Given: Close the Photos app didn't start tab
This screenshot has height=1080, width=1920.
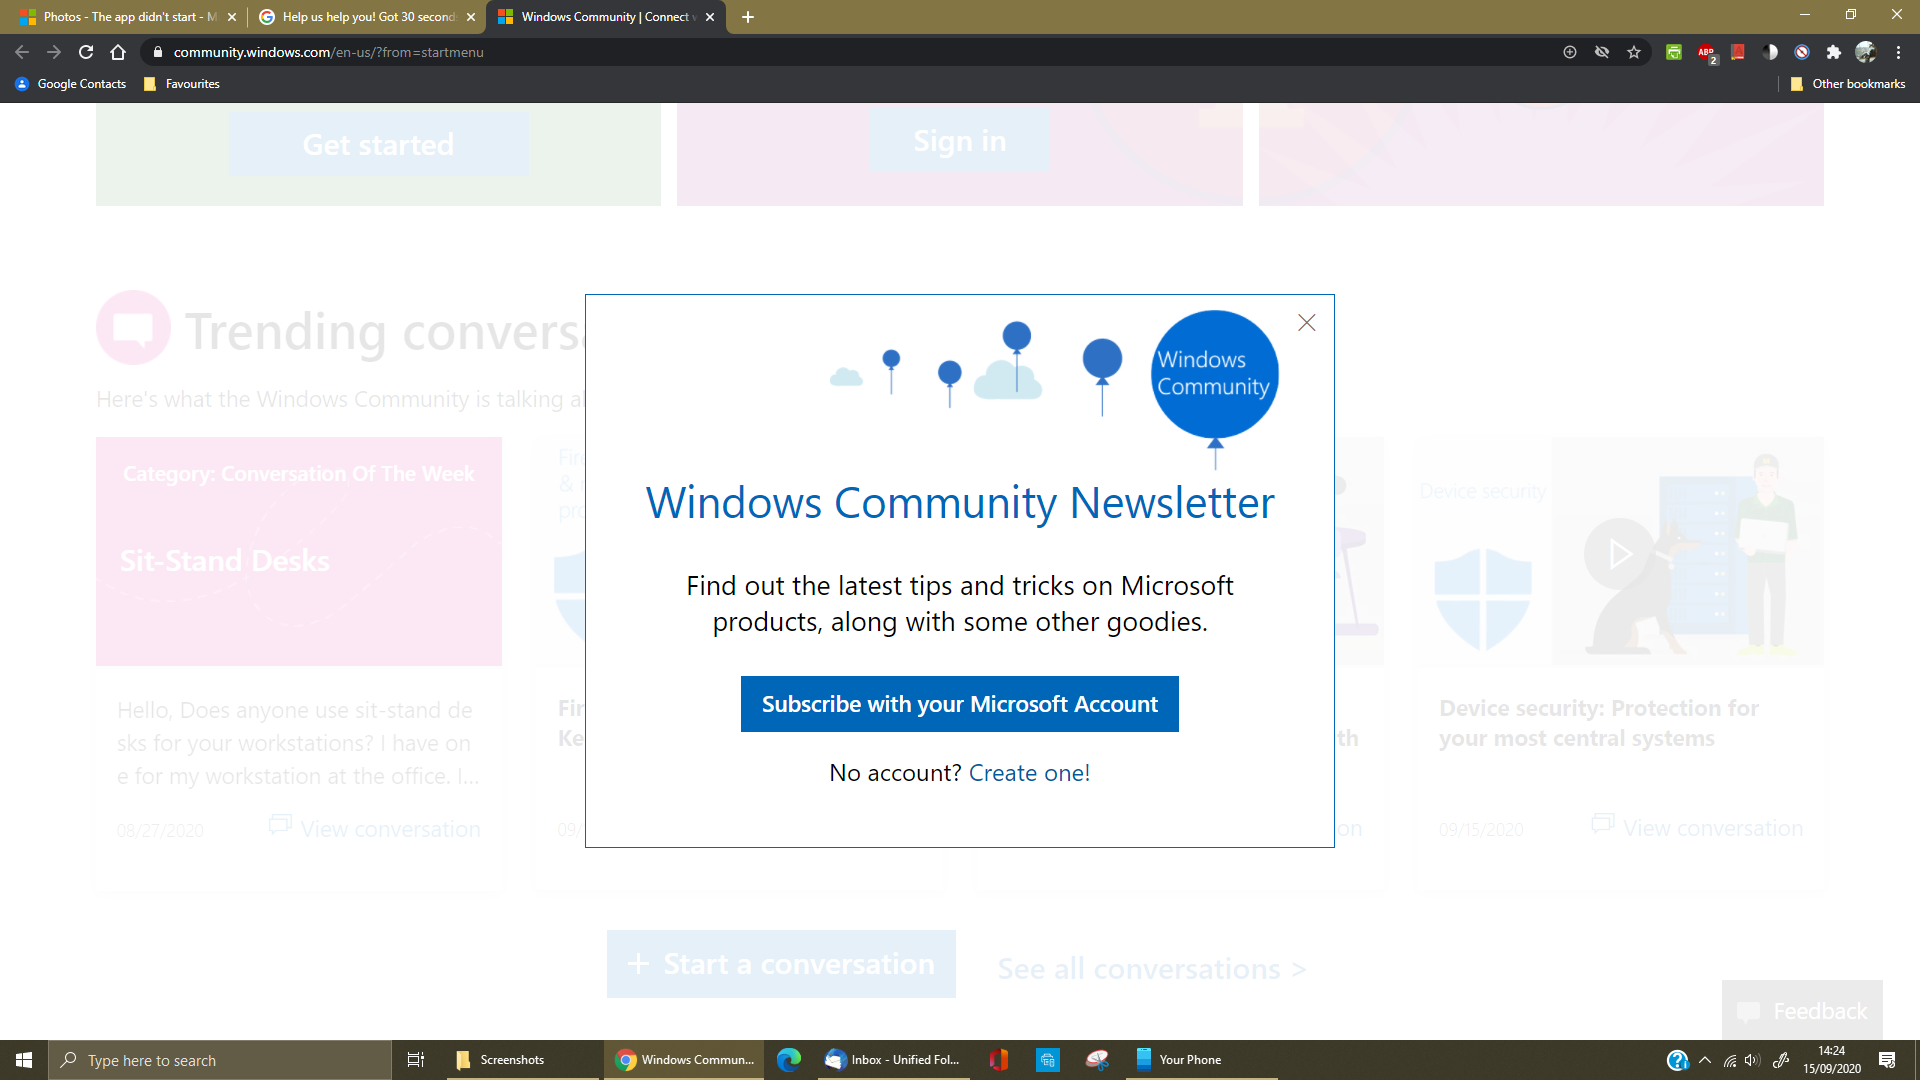Looking at the screenshot, I should [232, 17].
